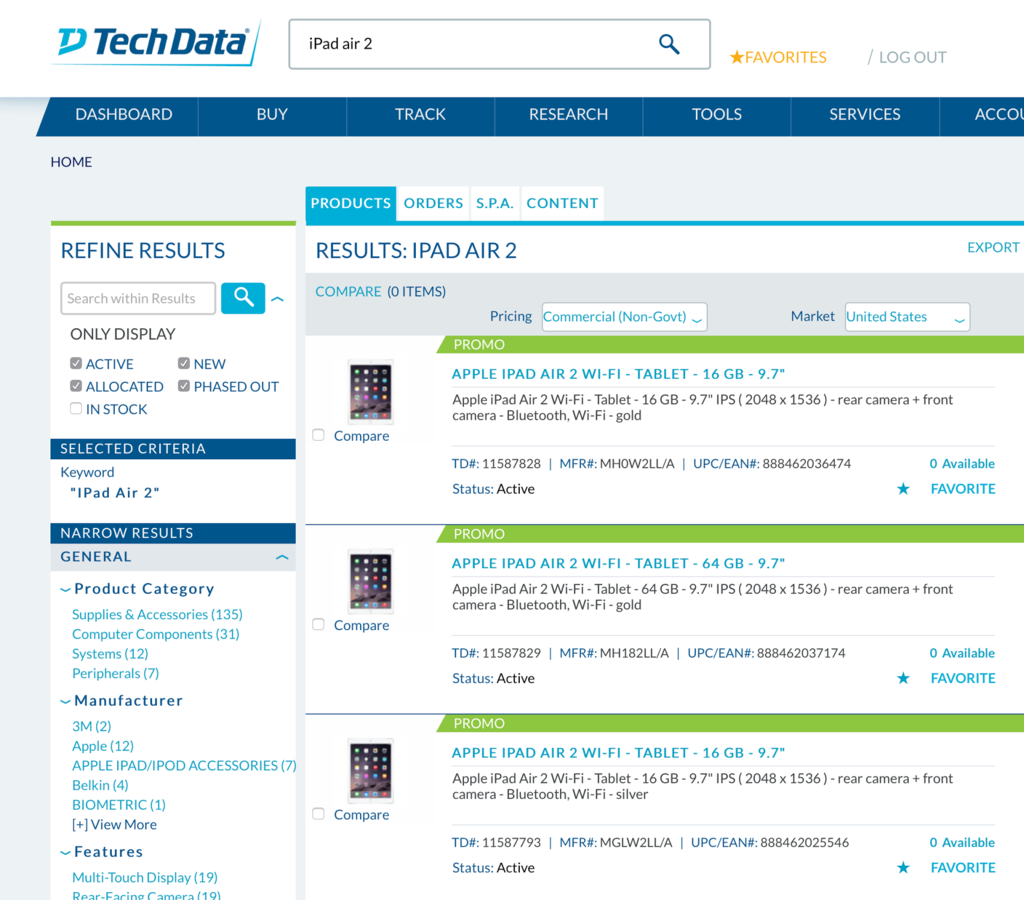Click the Export link
Viewport: 1024px width, 900px height.
(x=993, y=248)
